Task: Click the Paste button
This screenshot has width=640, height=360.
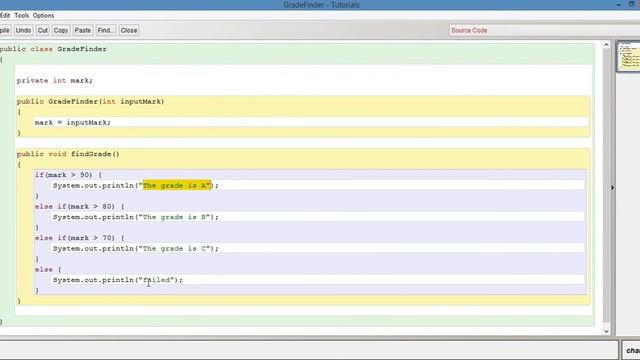Action: pyautogui.click(x=82, y=30)
